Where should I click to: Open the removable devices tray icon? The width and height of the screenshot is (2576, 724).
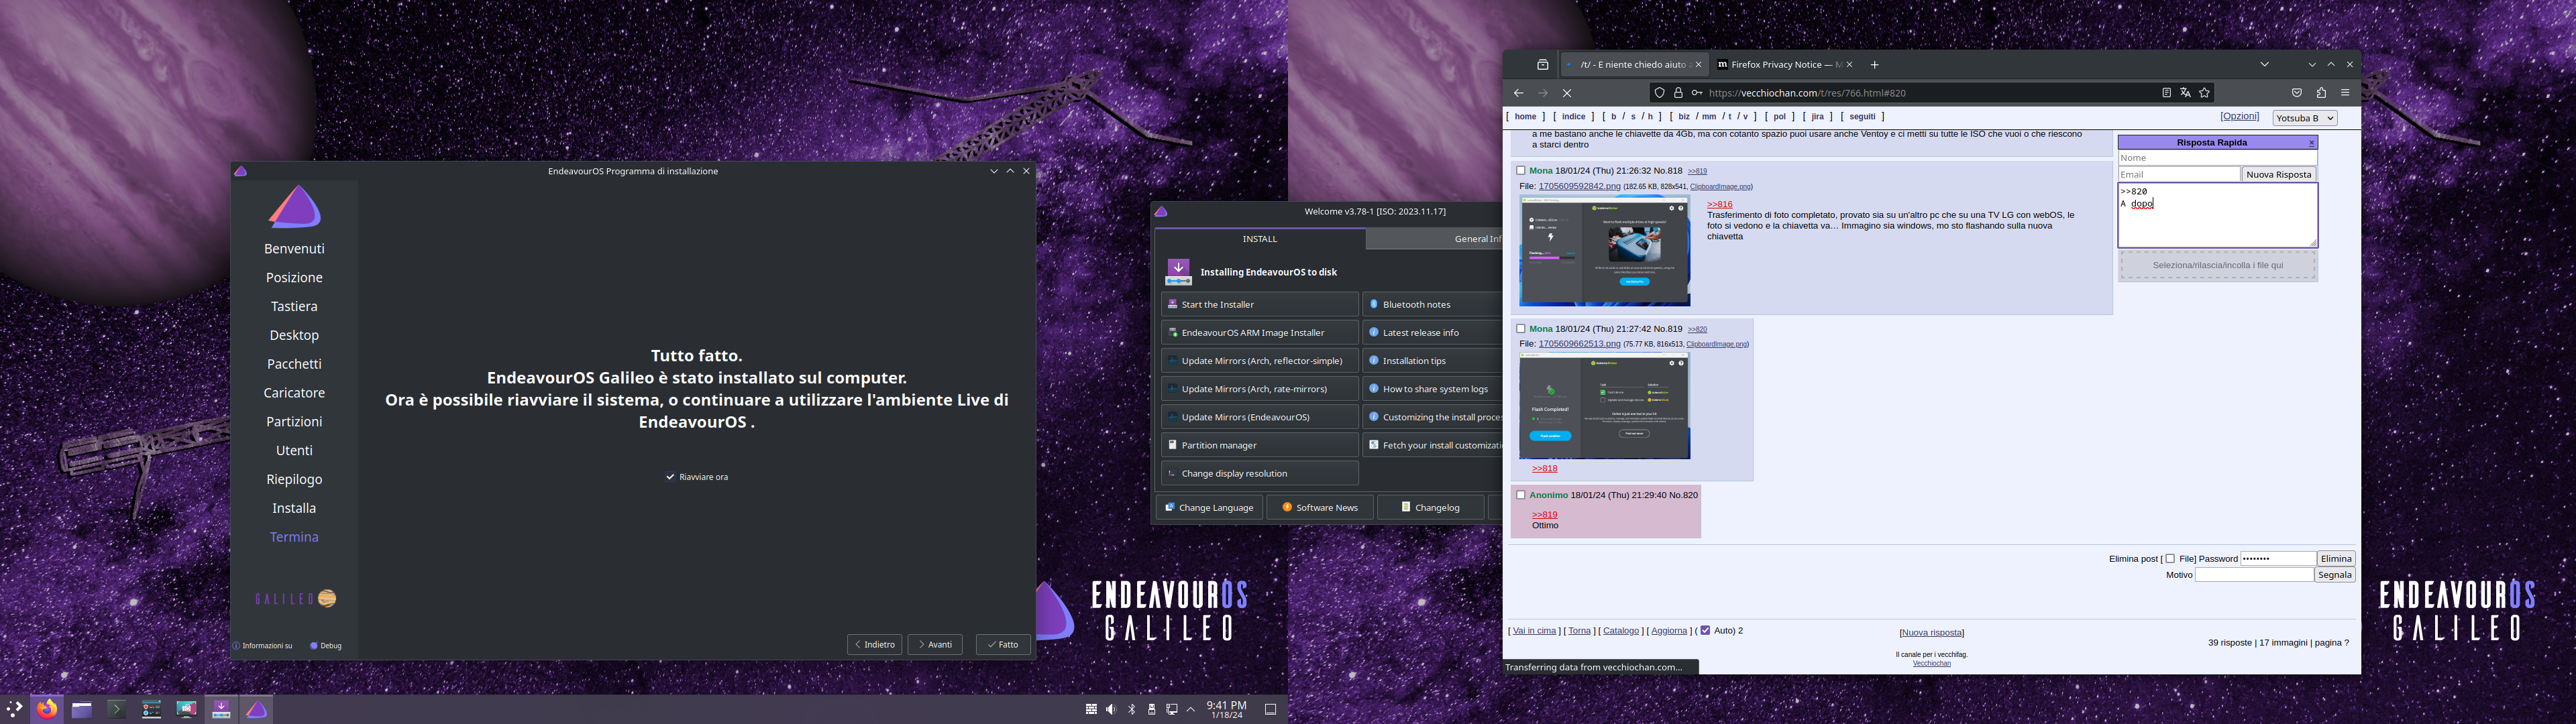click(1152, 709)
